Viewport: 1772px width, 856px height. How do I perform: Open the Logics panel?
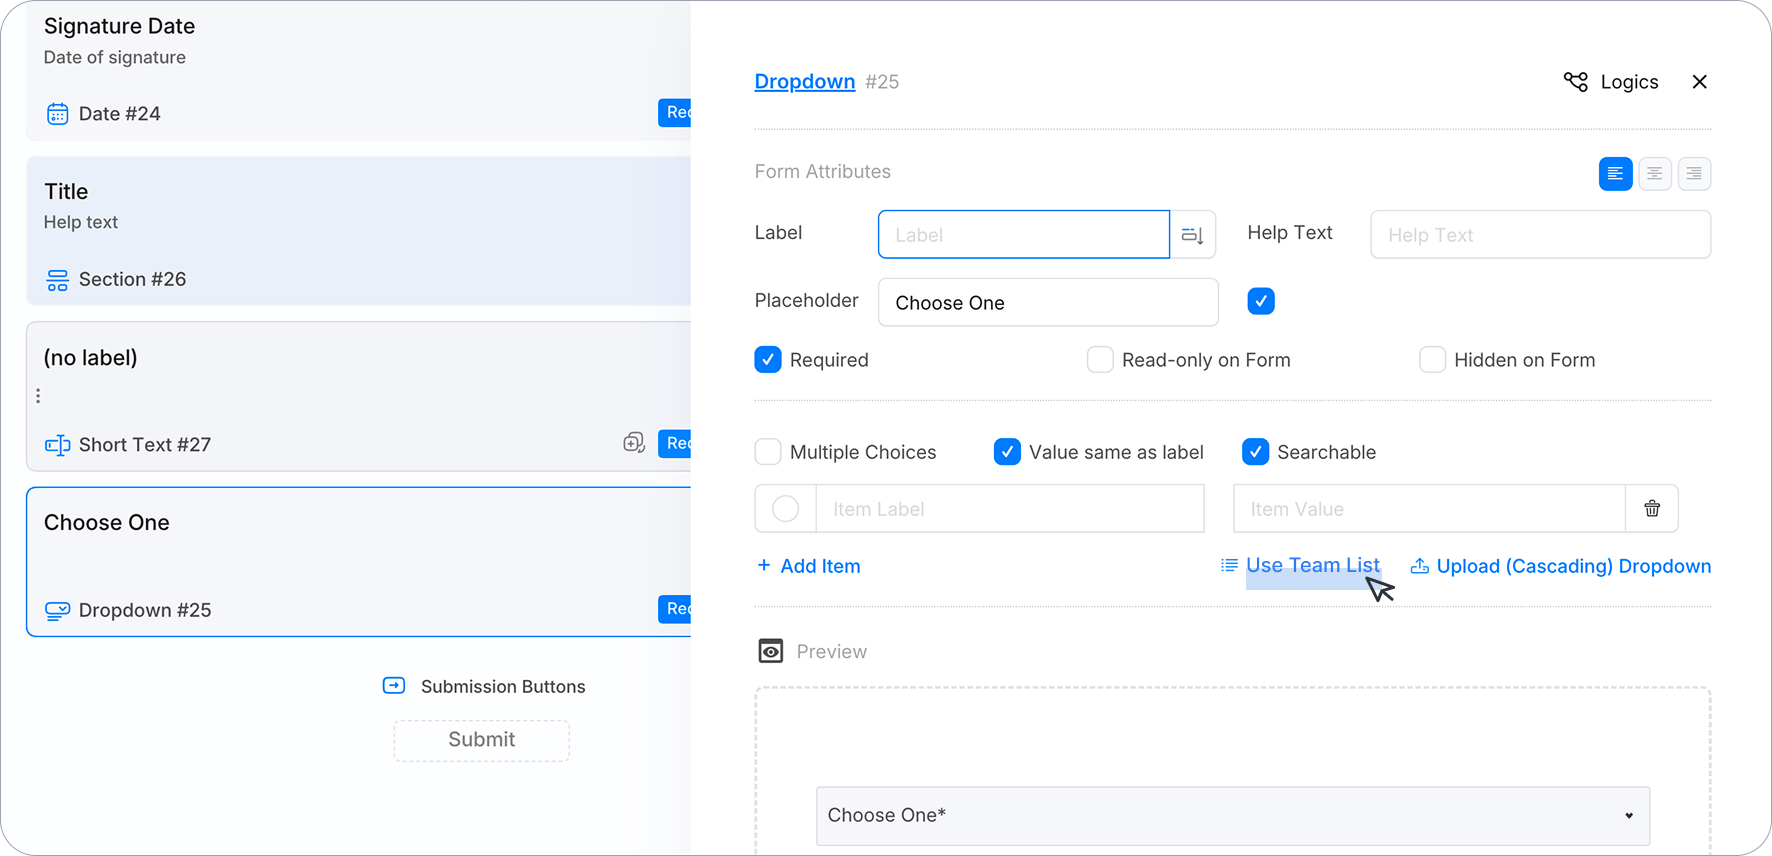point(1611,82)
